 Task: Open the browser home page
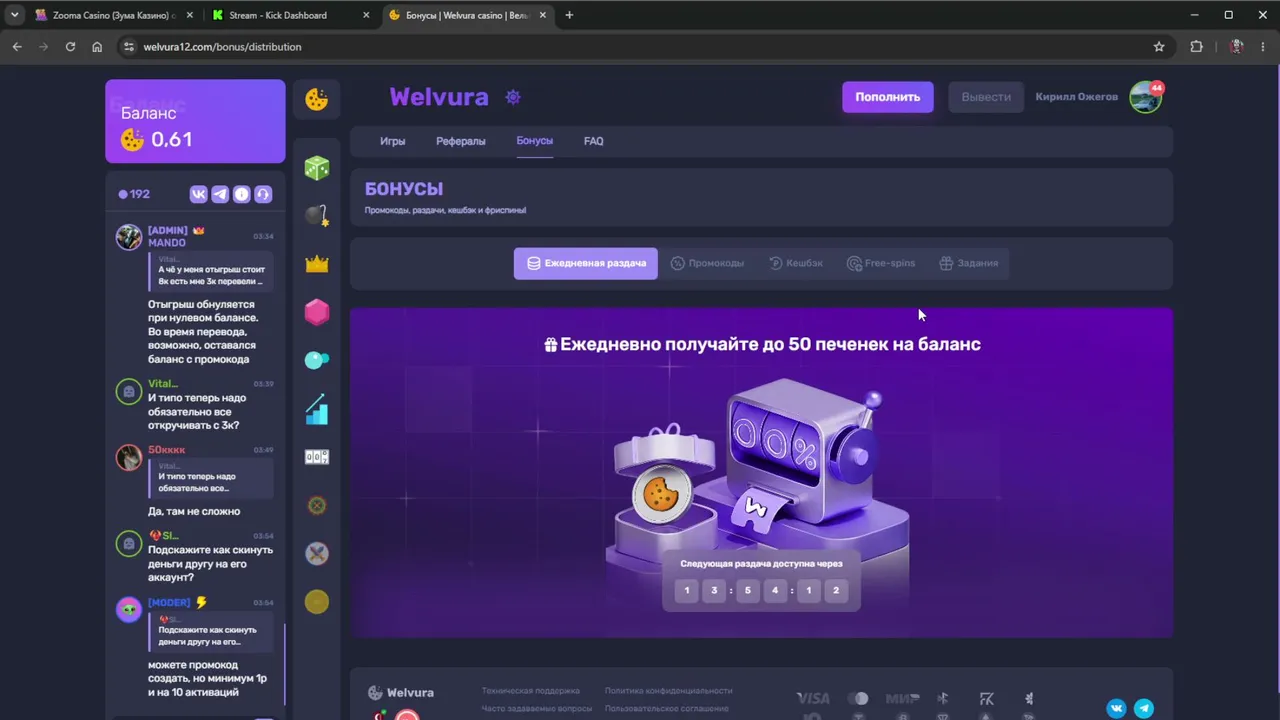click(x=97, y=47)
